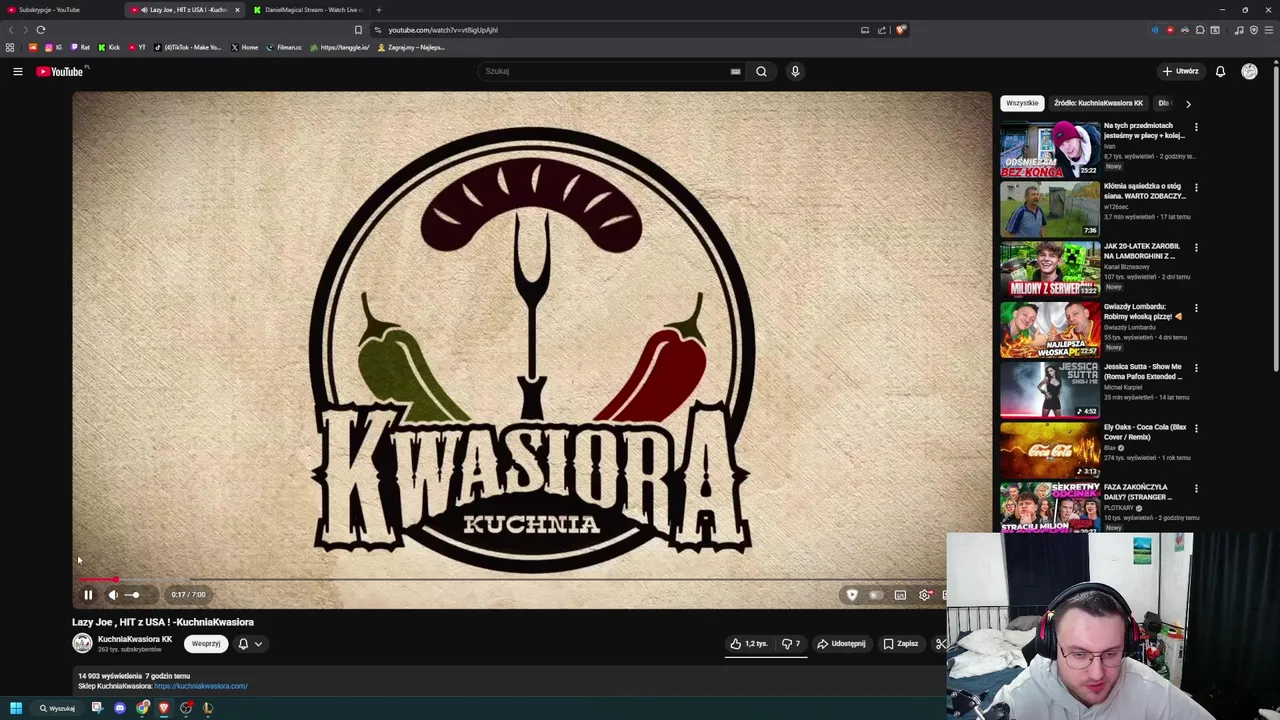
Task: Open Discord from the taskbar
Action: (x=120, y=708)
